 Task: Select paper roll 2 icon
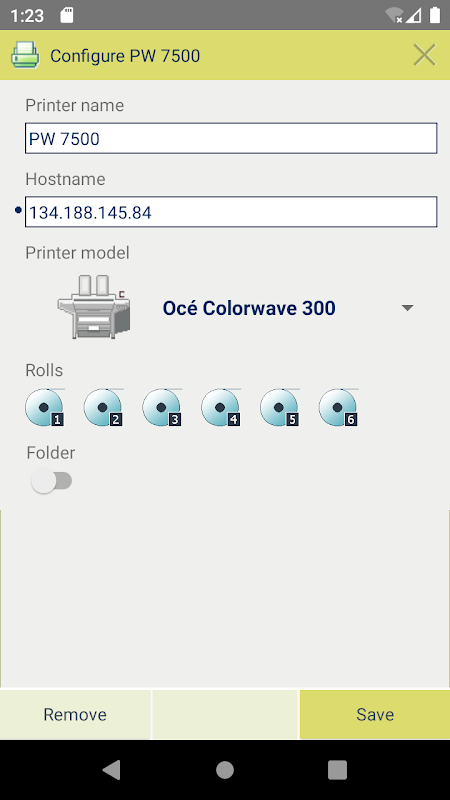click(104, 407)
